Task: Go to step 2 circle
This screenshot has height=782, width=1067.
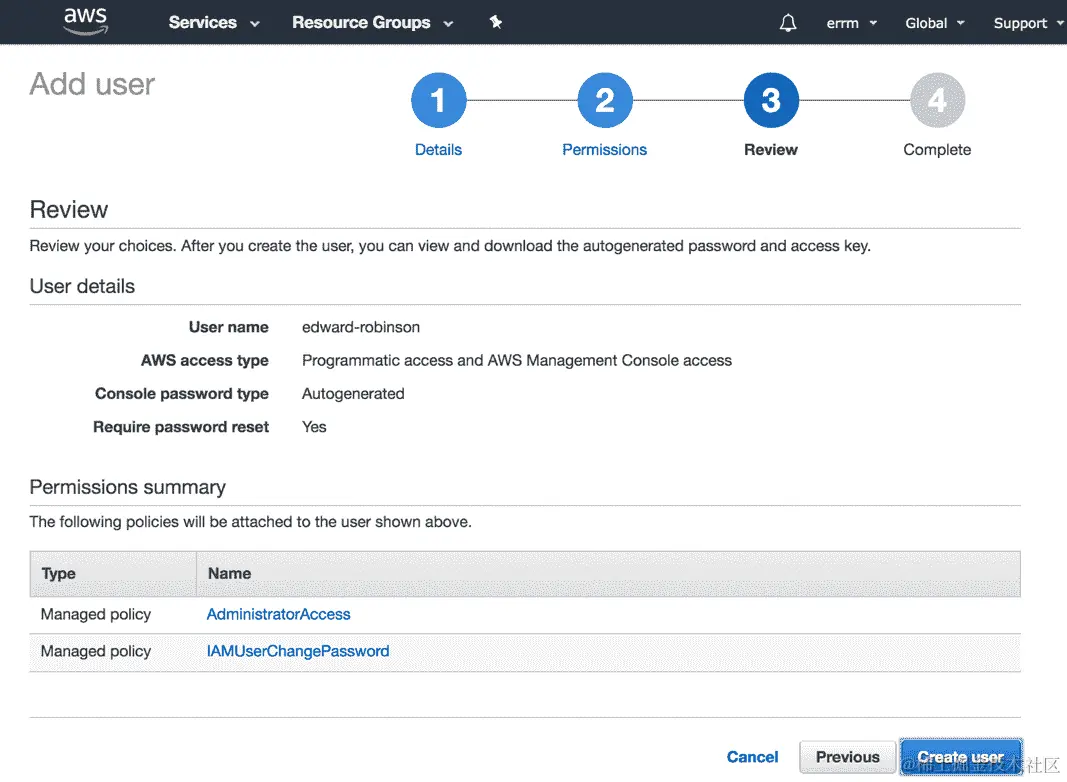Action: point(605,100)
